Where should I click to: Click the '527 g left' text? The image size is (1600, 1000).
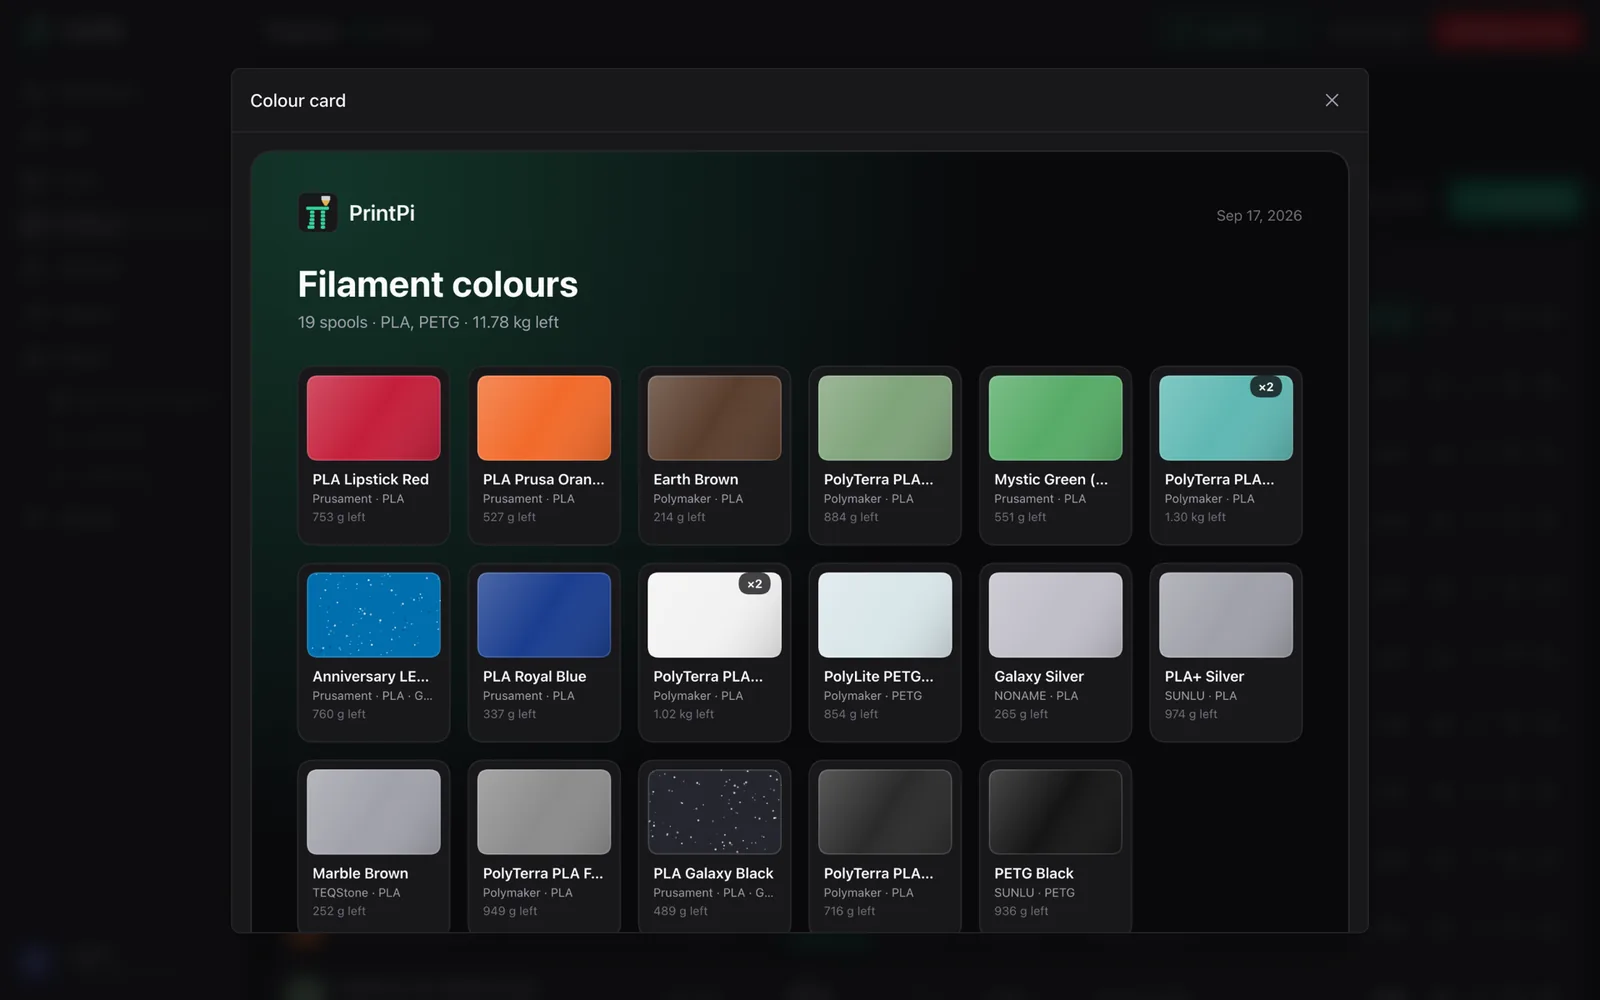point(509,517)
